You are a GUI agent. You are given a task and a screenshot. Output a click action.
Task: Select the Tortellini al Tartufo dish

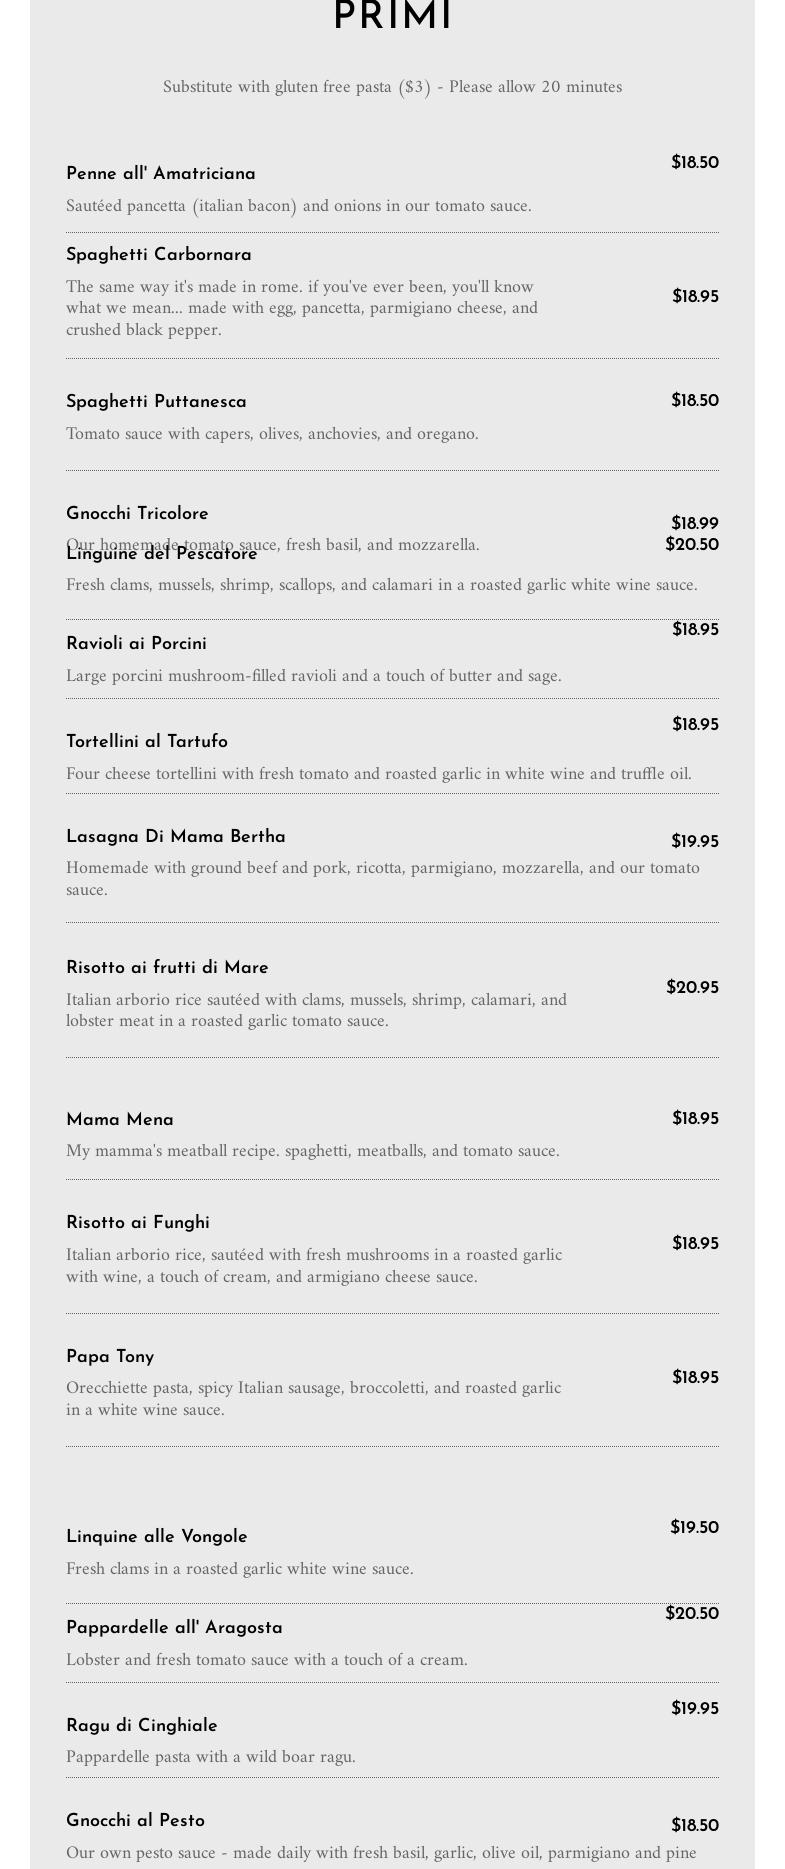point(147,742)
